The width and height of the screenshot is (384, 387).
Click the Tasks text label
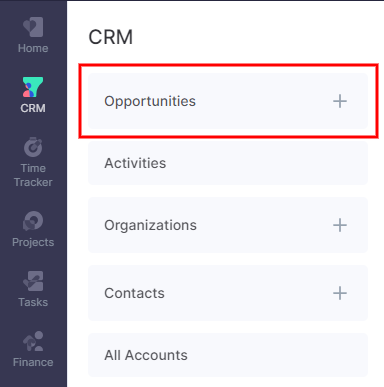coord(33,302)
